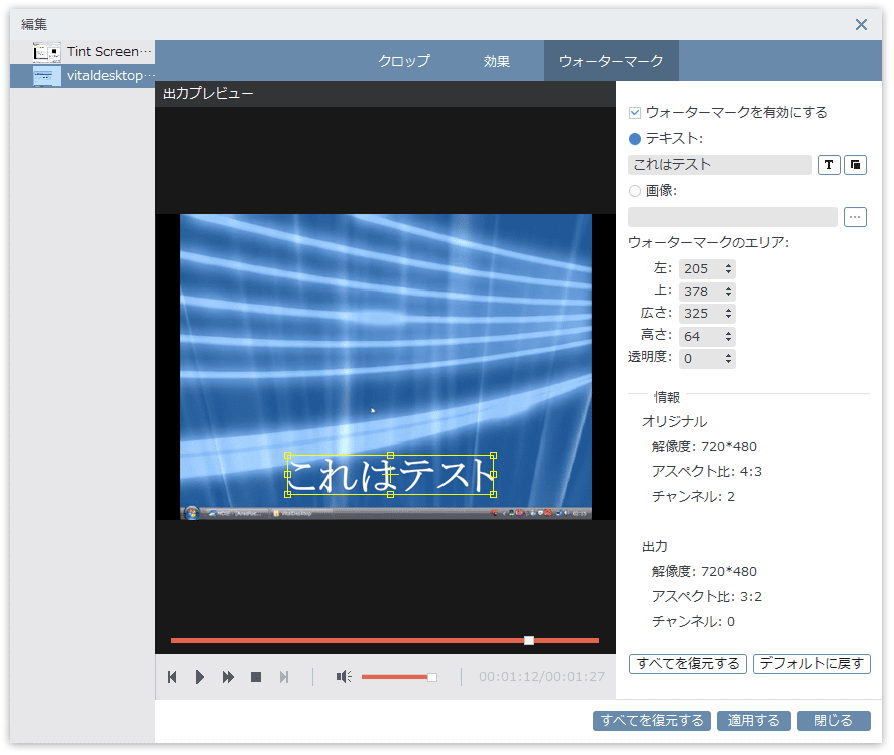894x755 pixels.
Task: Mute the audio with speaker icon
Action: (344, 677)
